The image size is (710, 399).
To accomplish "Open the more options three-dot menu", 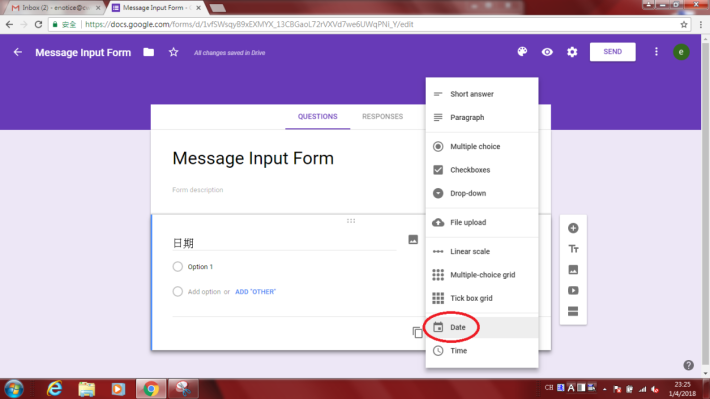I will [656, 52].
